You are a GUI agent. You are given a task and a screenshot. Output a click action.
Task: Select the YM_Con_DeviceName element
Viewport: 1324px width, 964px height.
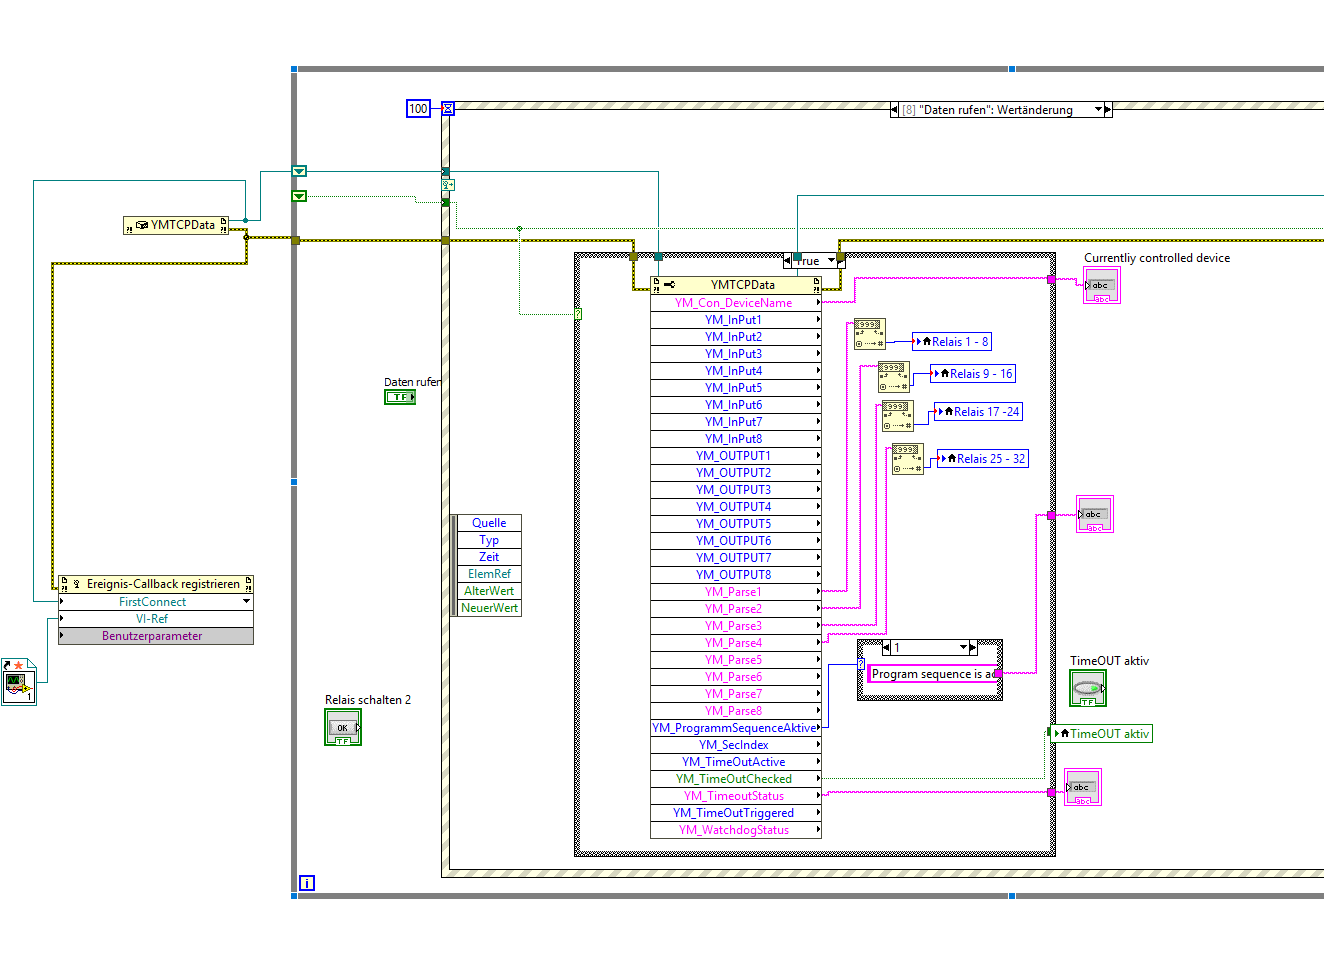point(736,303)
